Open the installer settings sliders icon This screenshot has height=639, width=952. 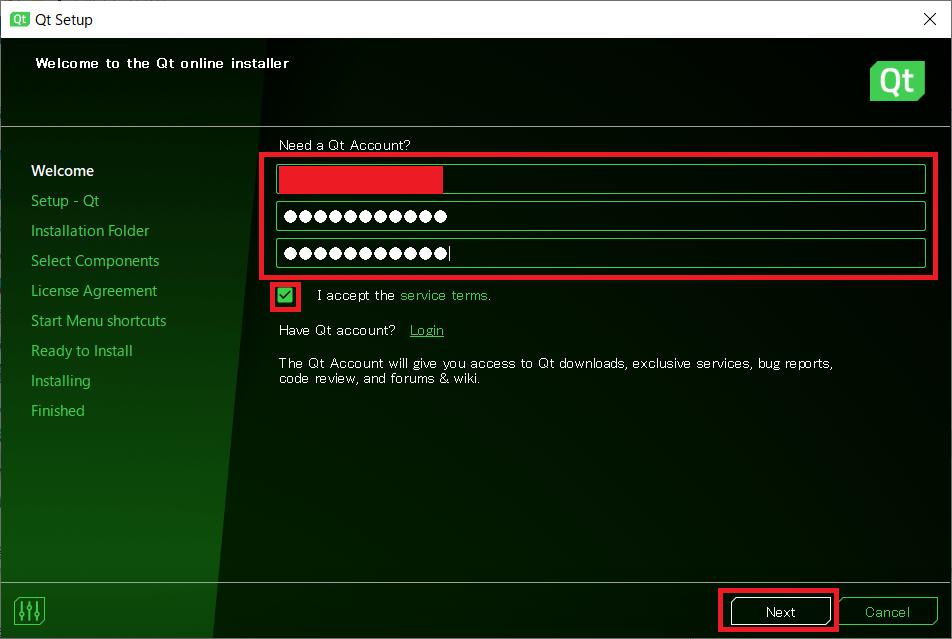(29, 610)
